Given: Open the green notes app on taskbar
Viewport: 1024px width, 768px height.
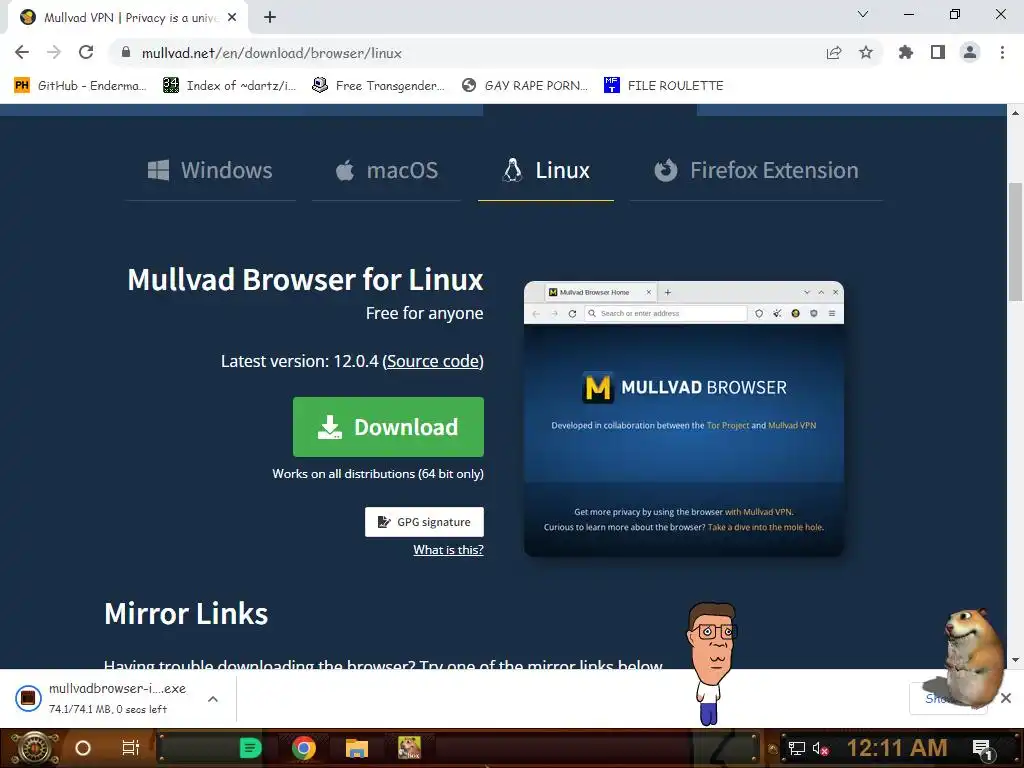Looking at the screenshot, I should [x=250, y=748].
